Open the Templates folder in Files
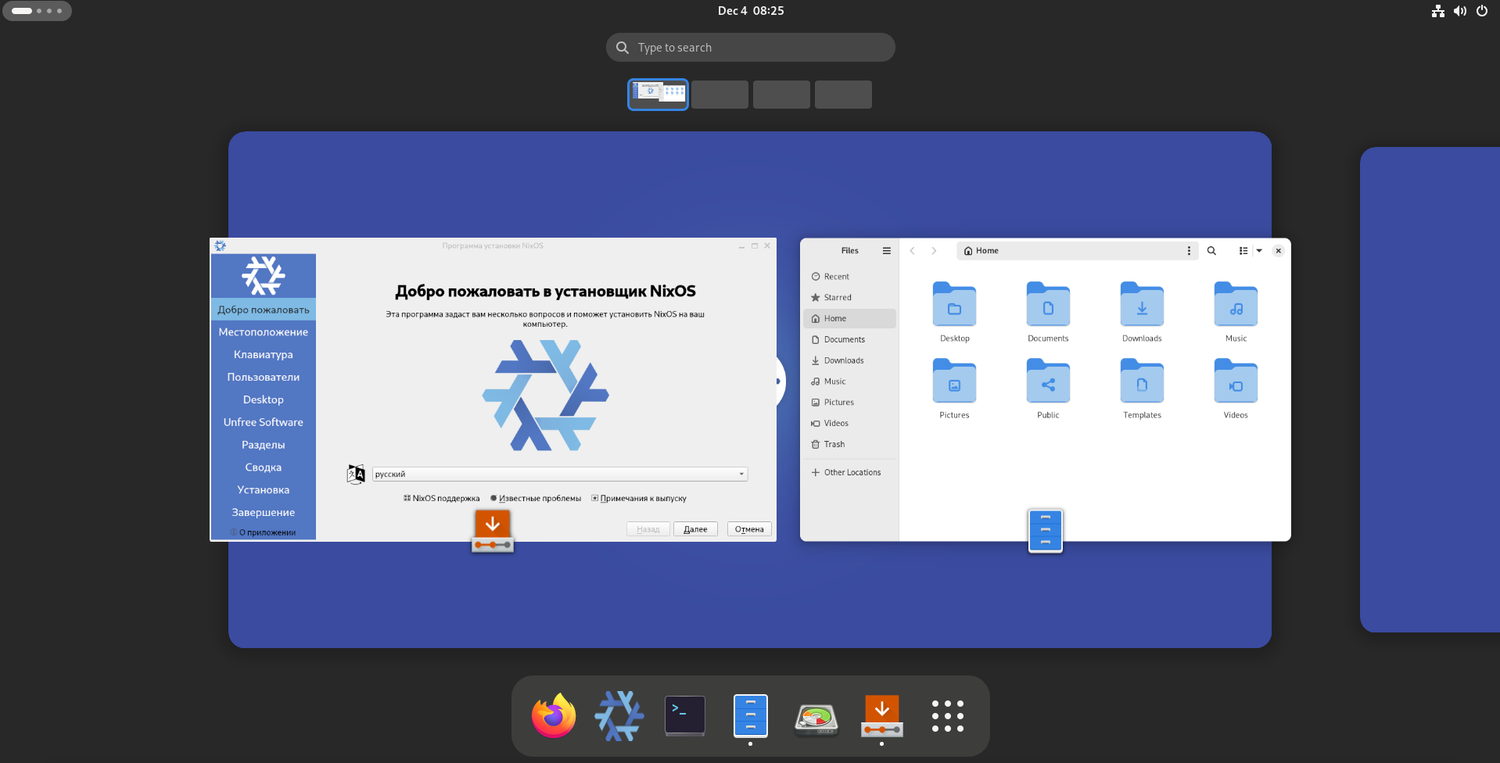 pyautogui.click(x=1142, y=389)
